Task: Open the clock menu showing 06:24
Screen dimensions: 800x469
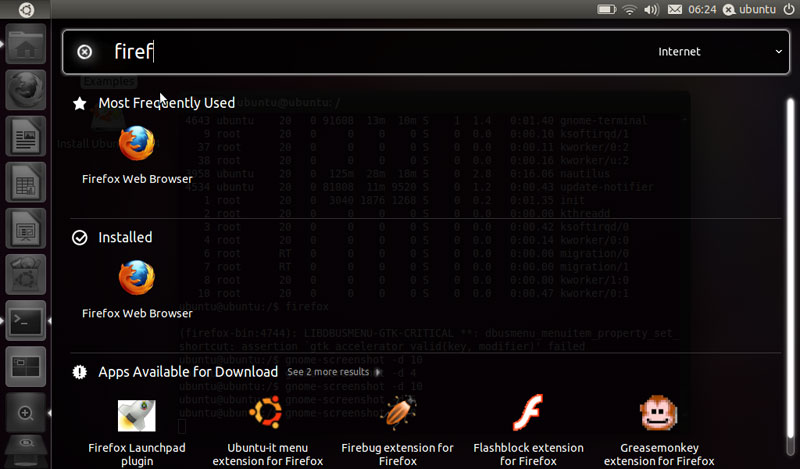Action: (x=703, y=9)
